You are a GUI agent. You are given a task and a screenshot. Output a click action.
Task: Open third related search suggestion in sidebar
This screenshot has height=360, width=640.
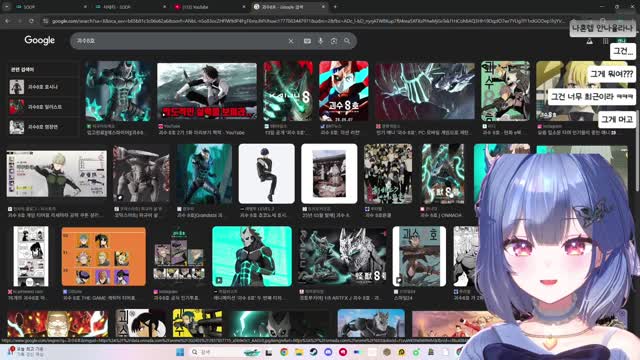43,127
